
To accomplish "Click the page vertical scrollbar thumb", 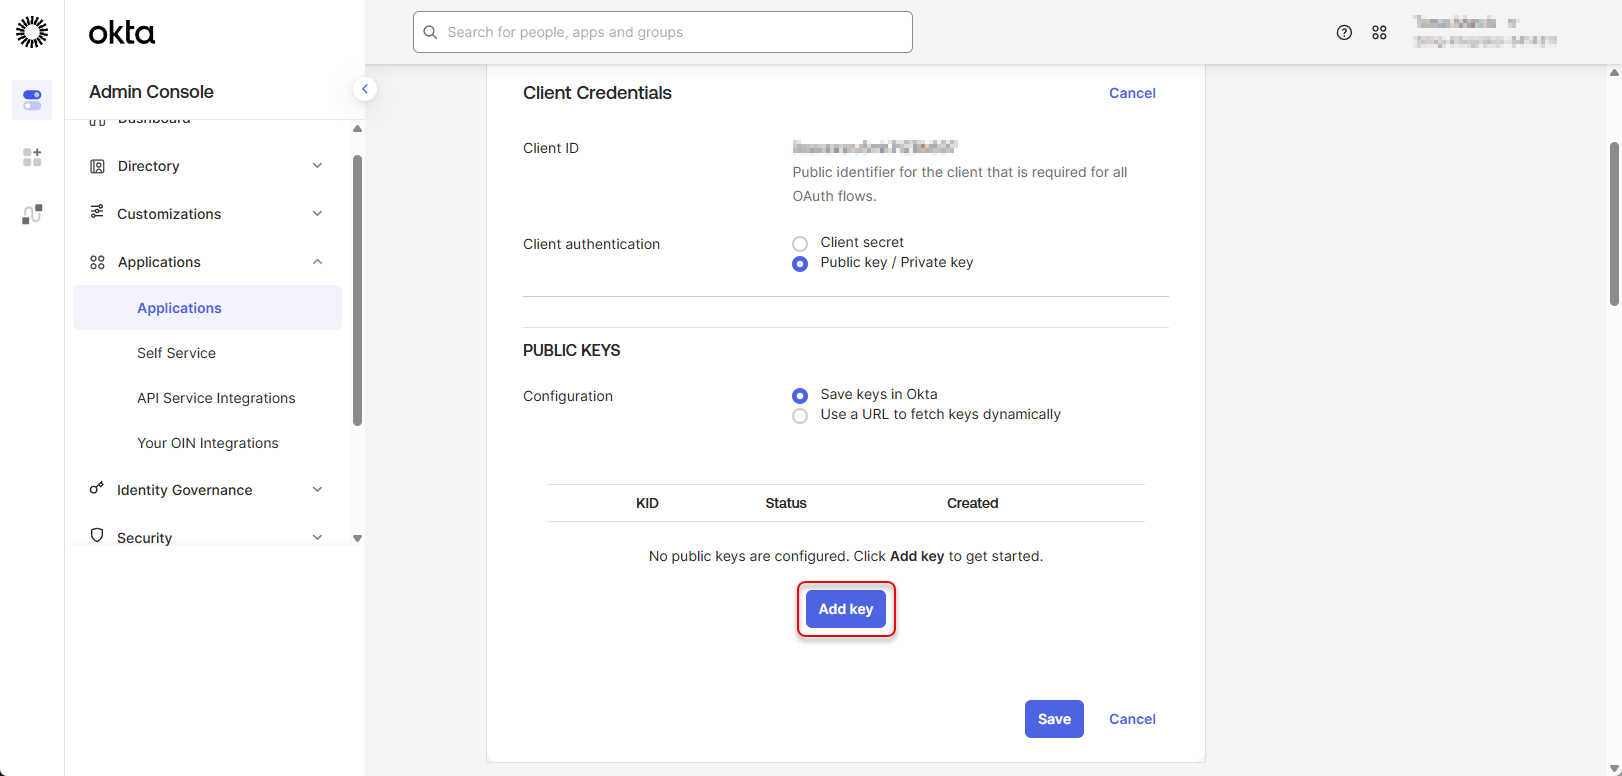I will (1614, 224).
